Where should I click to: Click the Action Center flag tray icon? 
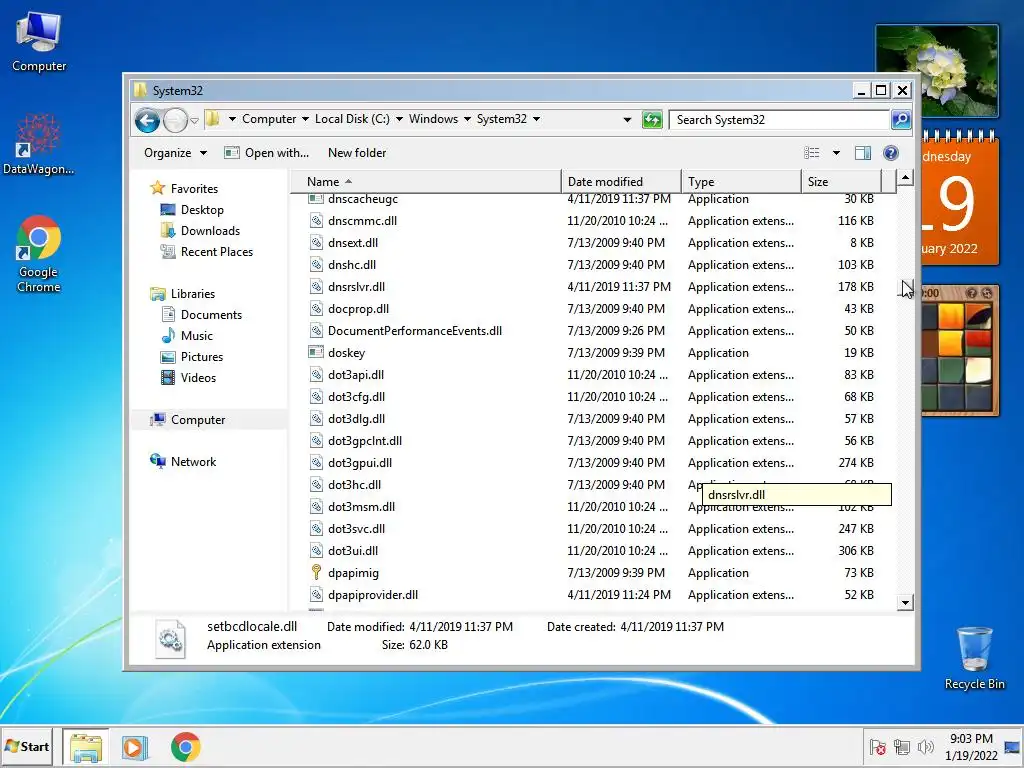(878, 747)
